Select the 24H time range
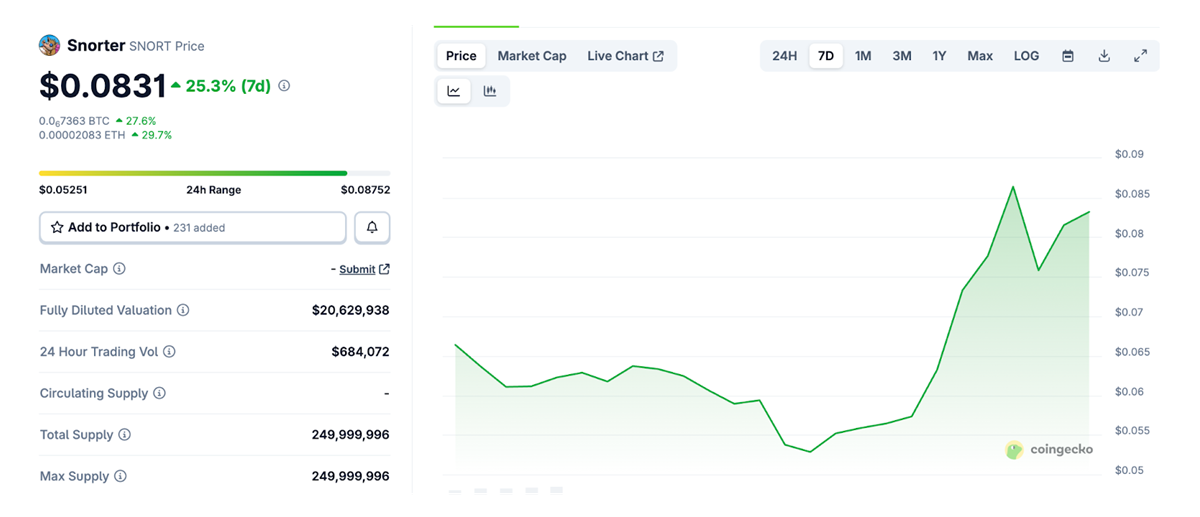Viewport: 1200px width, 517px height. click(785, 56)
